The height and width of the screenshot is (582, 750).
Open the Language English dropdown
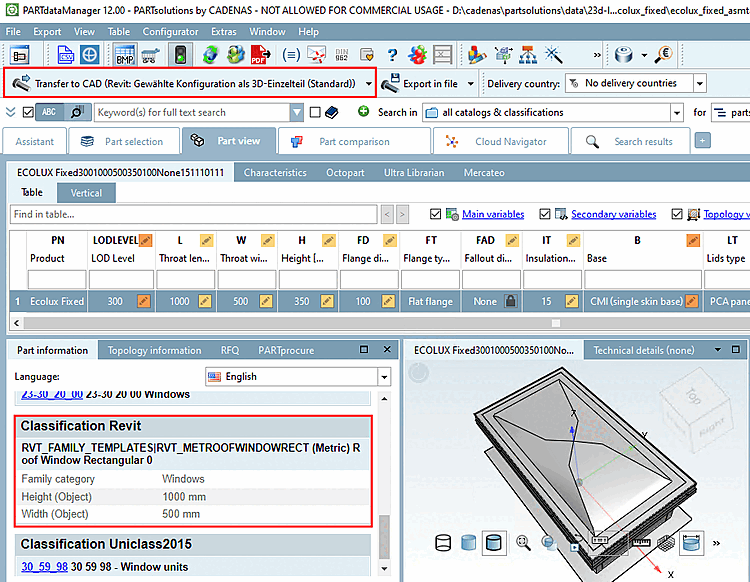pyautogui.click(x=384, y=377)
